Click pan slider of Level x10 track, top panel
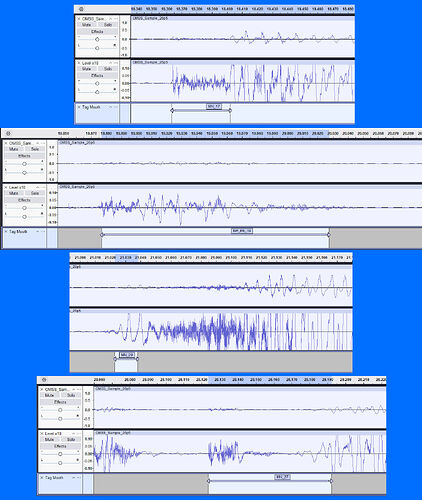The width and height of the screenshot is (422, 500). (x=97, y=92)
